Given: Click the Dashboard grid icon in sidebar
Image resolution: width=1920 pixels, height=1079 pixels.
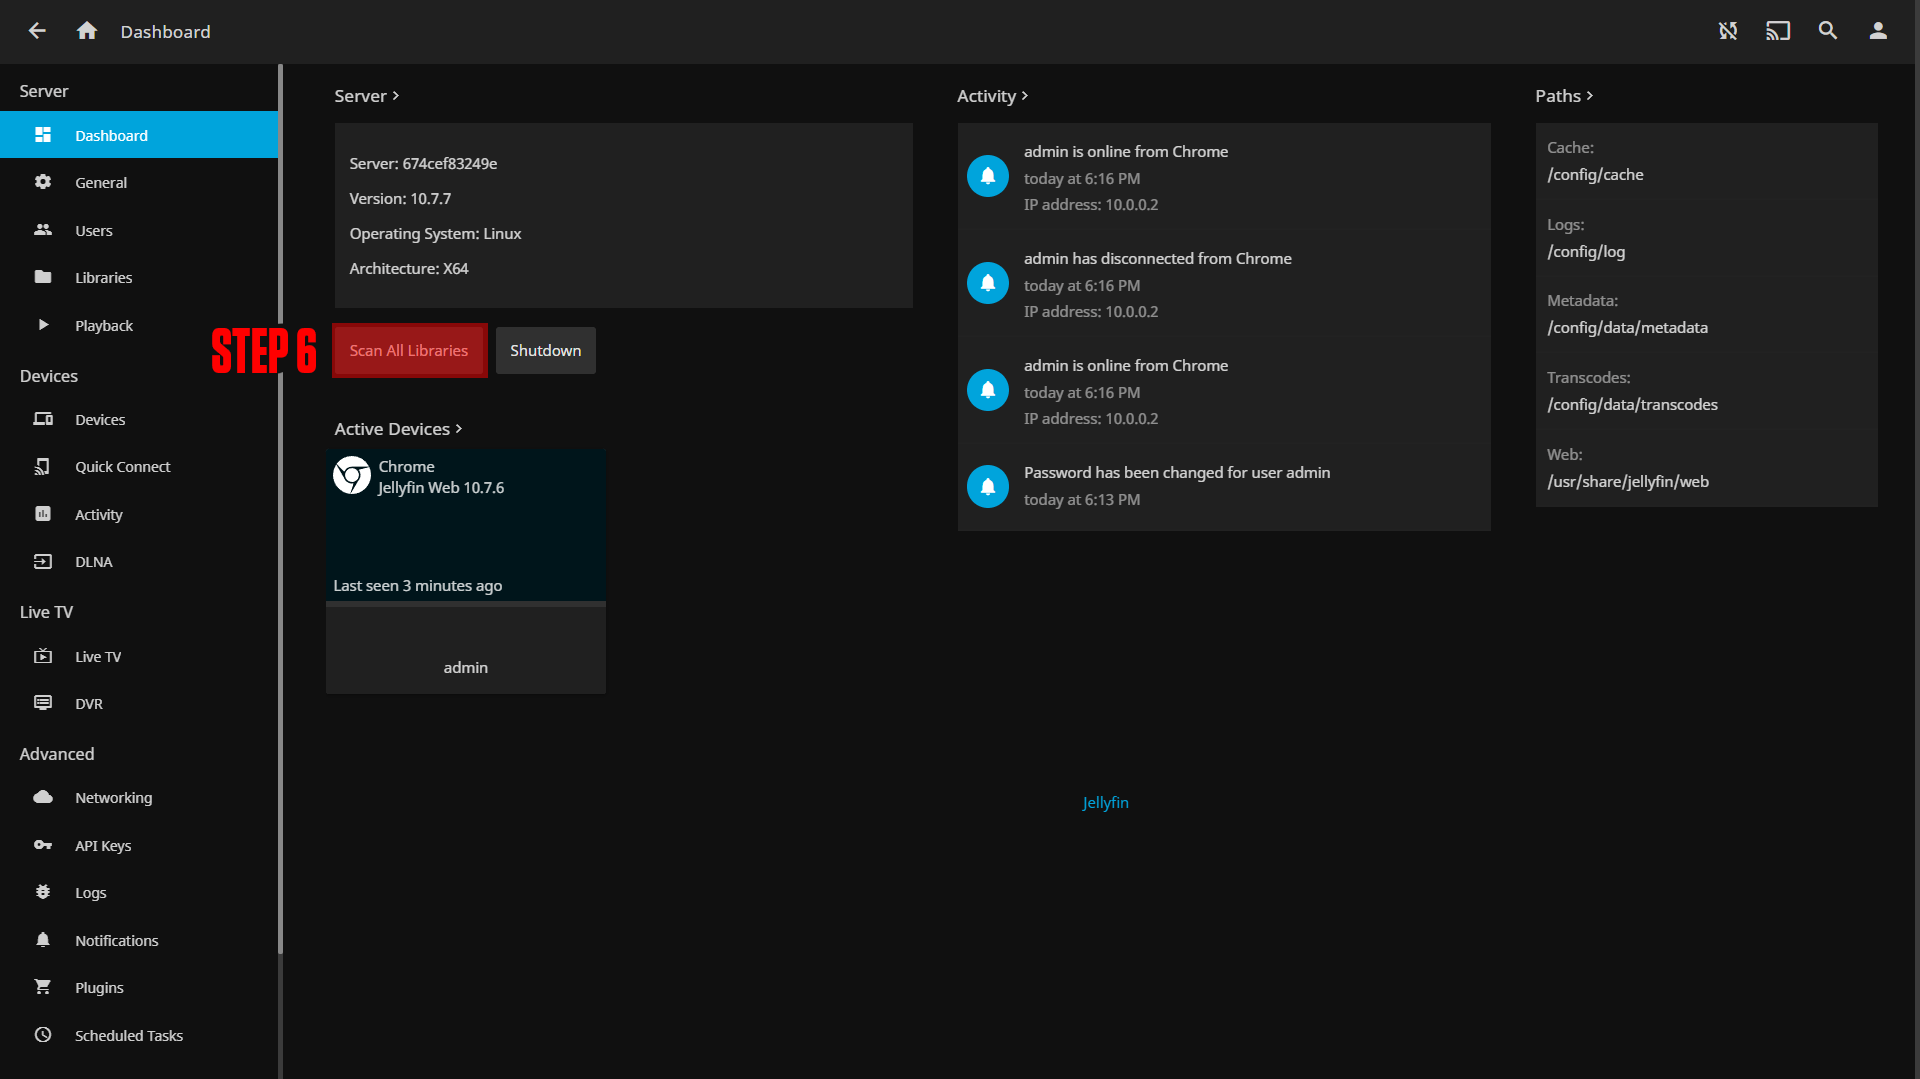Looking at the screenshot, I should [43, 135].
